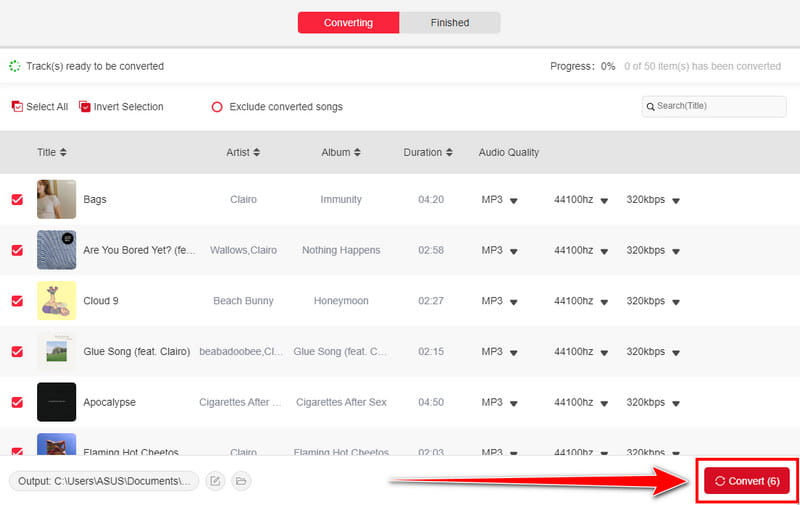The width and height of the screenshot is (800, 505).
Task: Switch to the Finished tab
Action: click(x=450, y=23)
